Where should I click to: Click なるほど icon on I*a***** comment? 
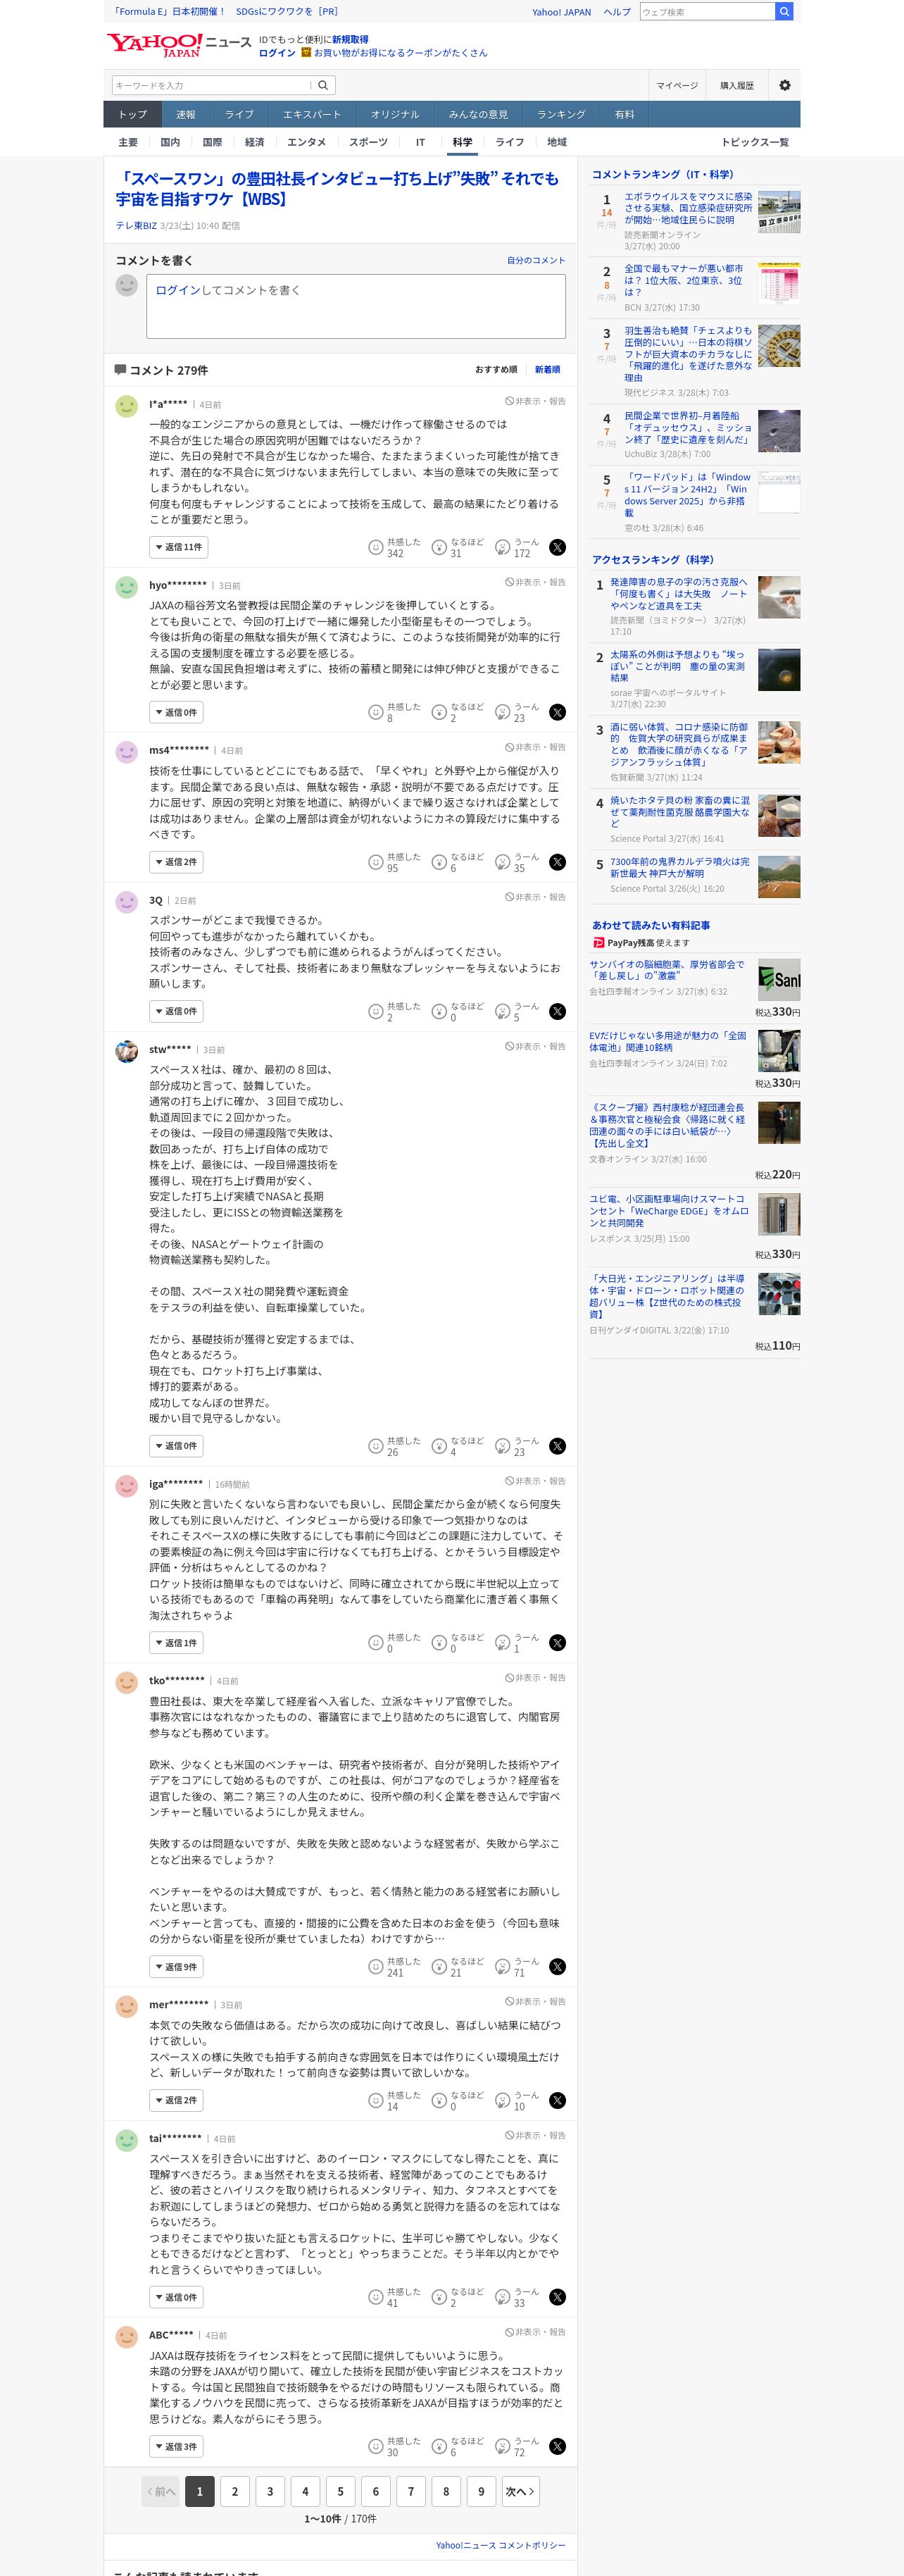coord(439,547)
